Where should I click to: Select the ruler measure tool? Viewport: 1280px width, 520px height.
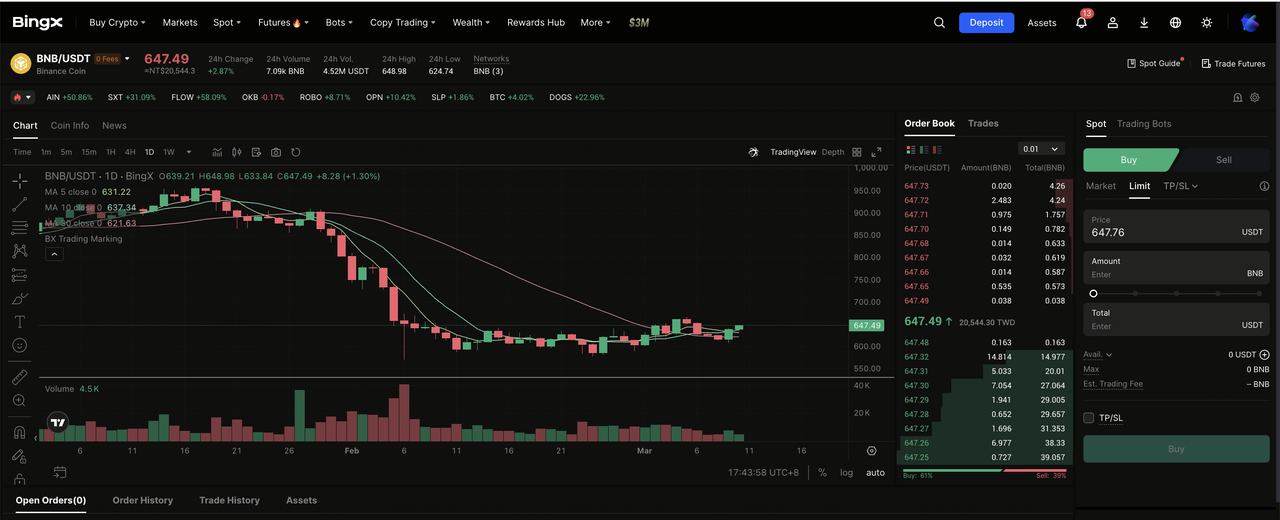(x=19, y=377)
